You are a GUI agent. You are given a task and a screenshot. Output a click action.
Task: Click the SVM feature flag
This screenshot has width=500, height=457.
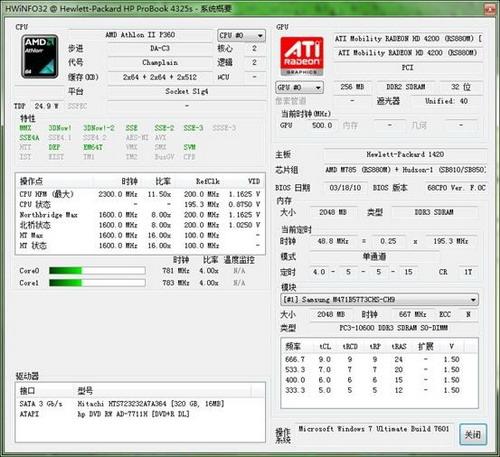189,147
